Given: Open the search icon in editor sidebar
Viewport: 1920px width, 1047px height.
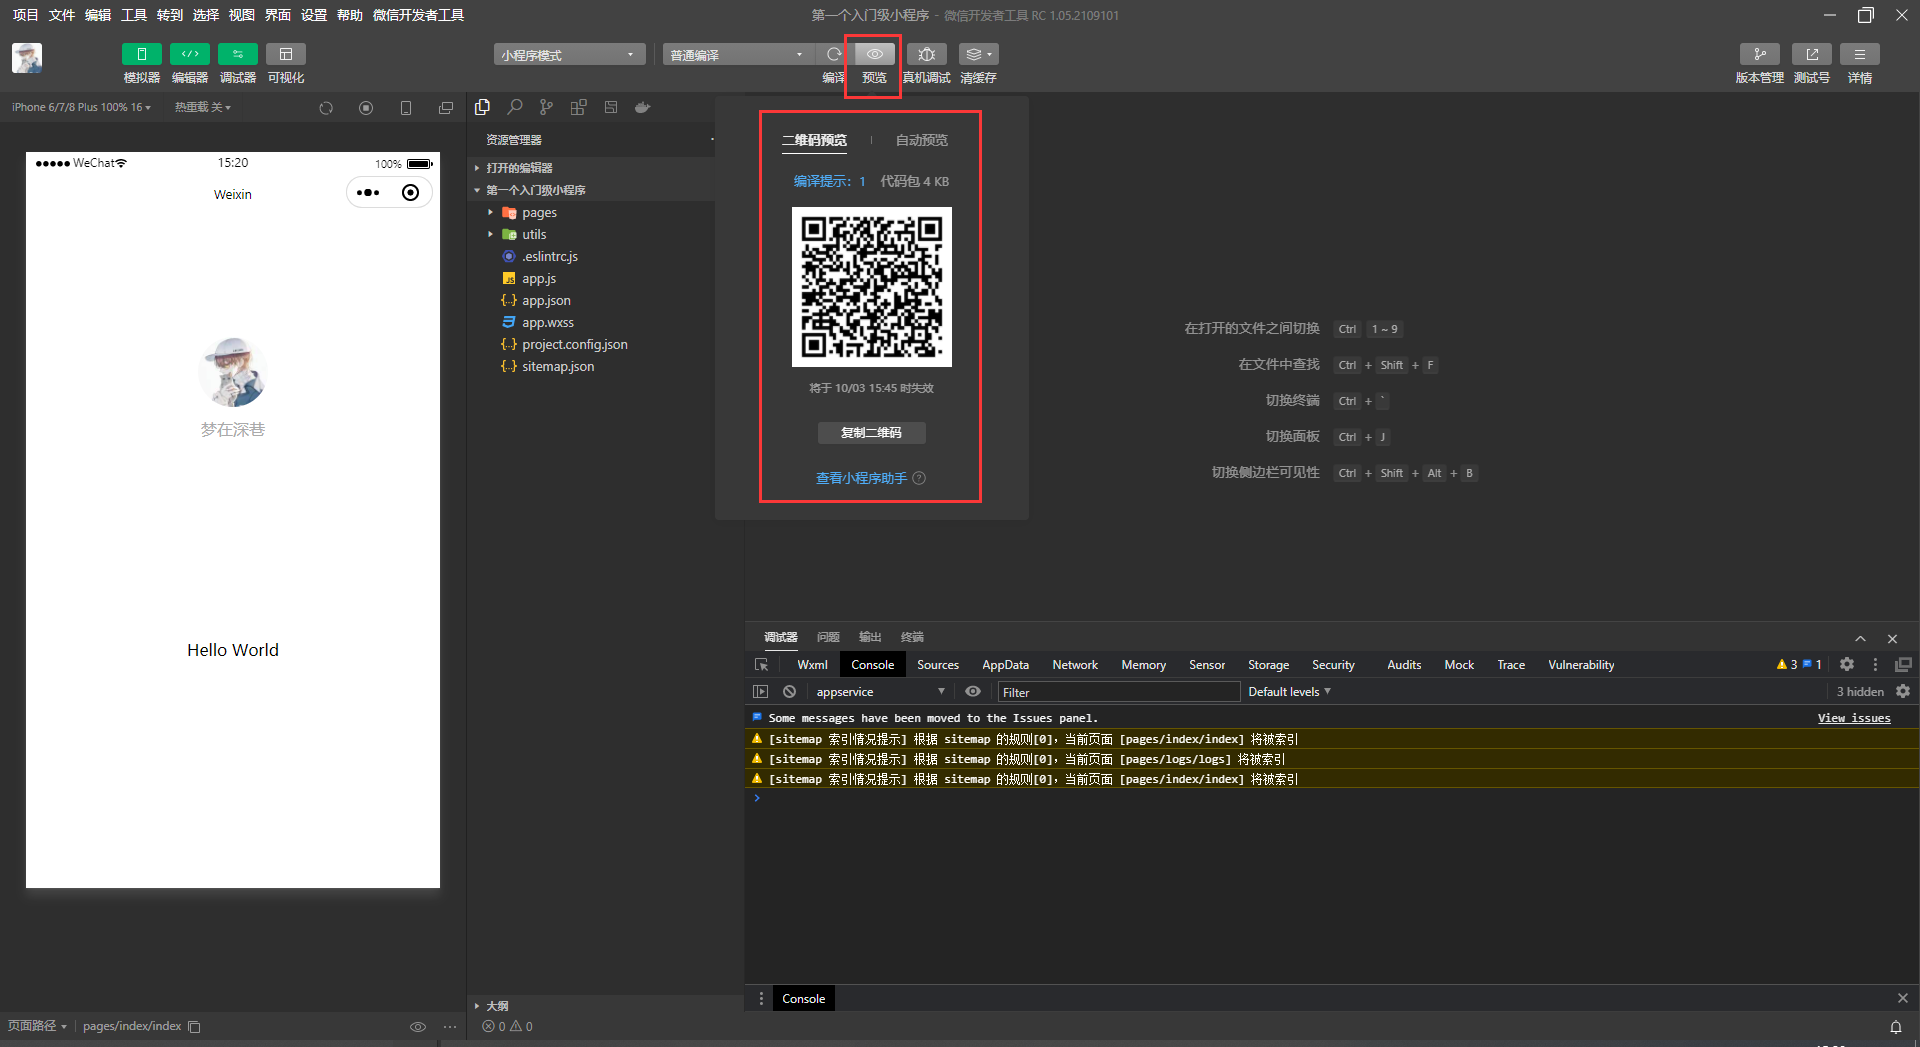Looking at the screenshot, I should [515, 107].
